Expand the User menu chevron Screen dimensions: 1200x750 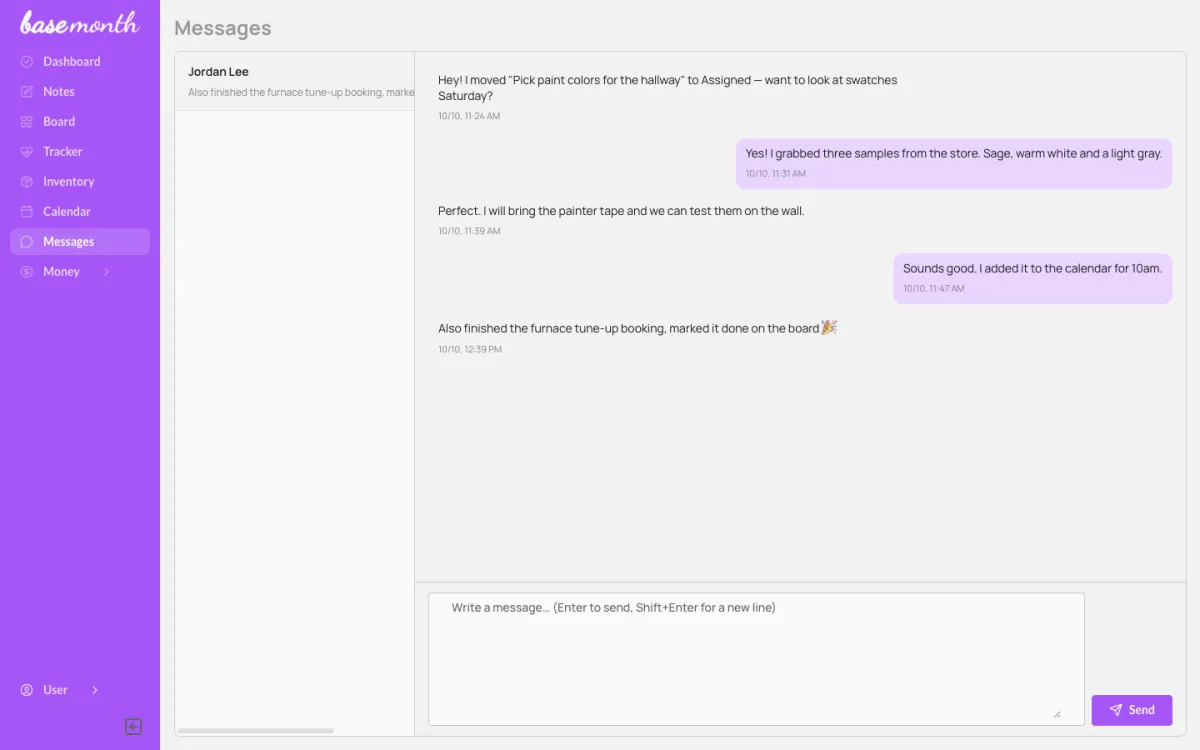coord(95,690)
